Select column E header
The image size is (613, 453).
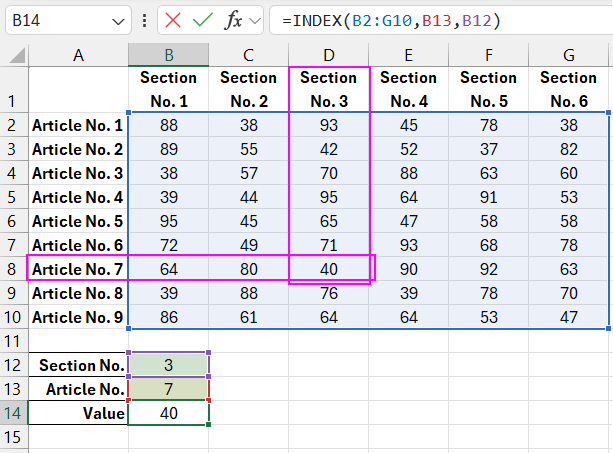pos(409,55)
